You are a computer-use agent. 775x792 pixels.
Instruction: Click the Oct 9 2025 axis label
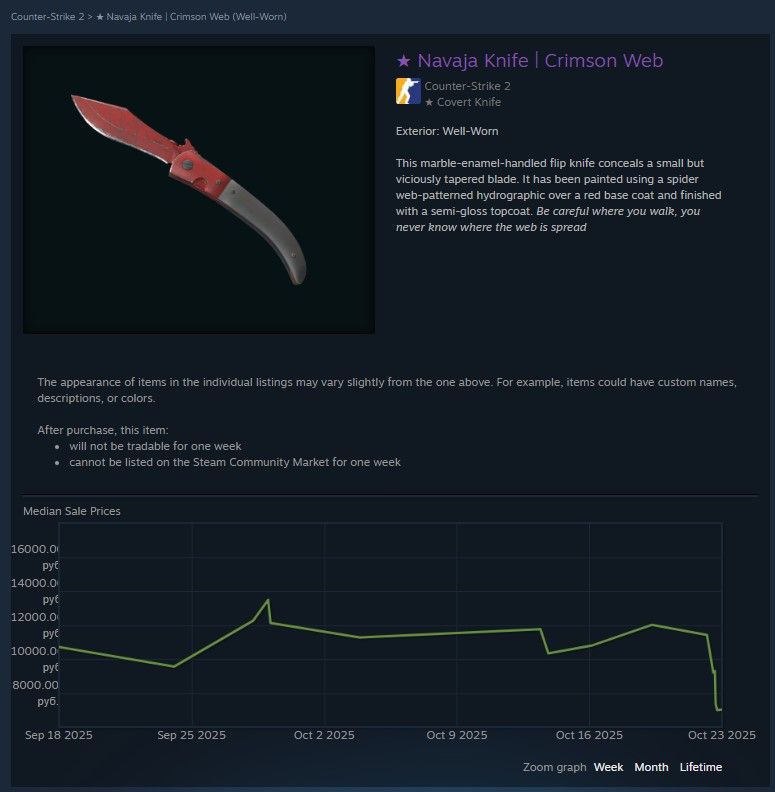point(457,735)
